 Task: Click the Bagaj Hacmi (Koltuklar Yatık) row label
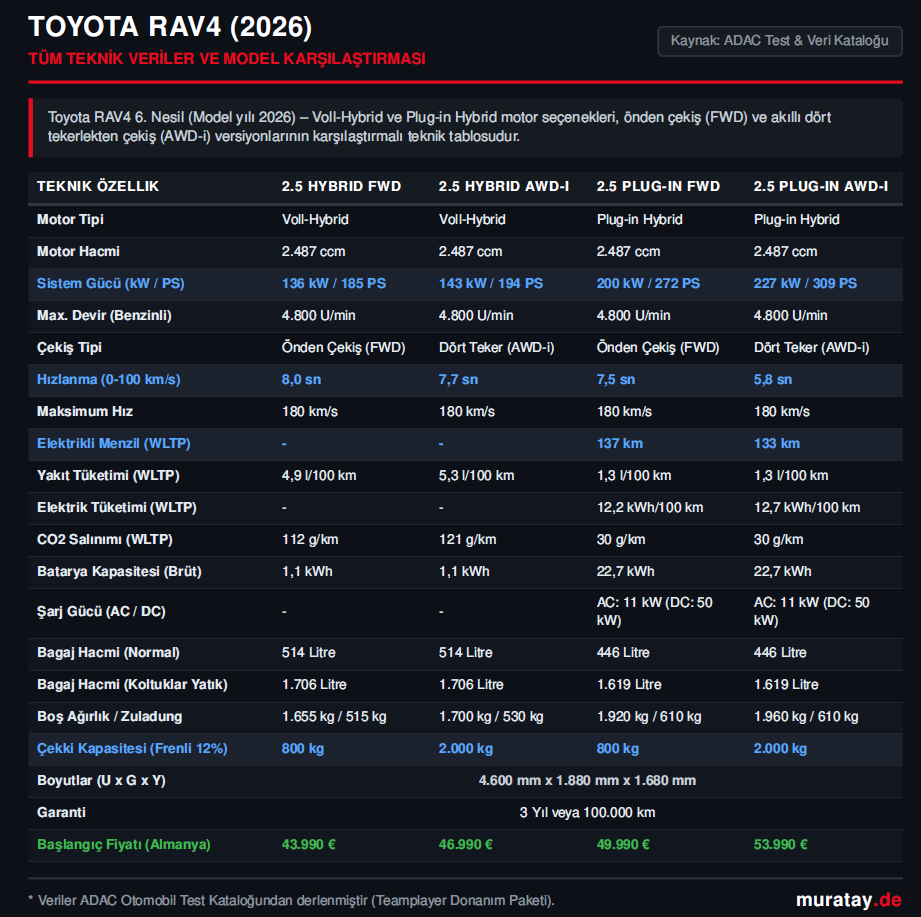132,684
